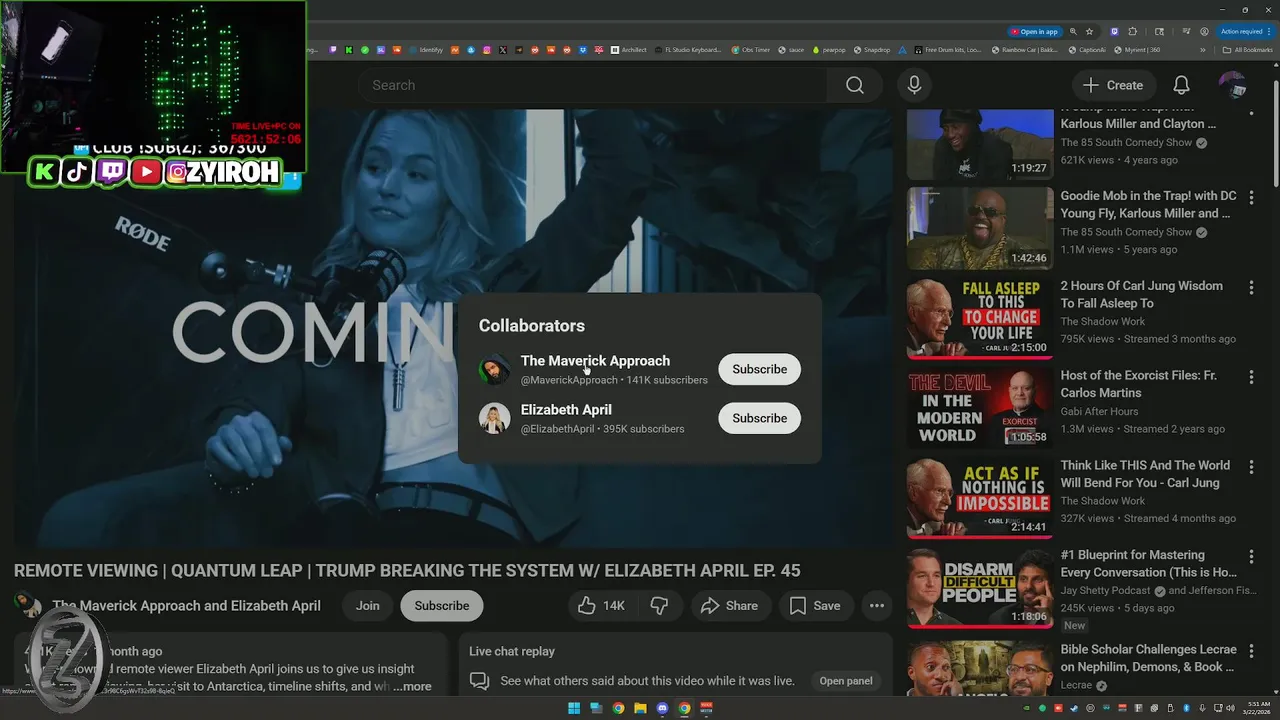Open the 'Obs Timer' bookmark
This screenshot has height=720, width=1280.
click(x=751, y=50)
